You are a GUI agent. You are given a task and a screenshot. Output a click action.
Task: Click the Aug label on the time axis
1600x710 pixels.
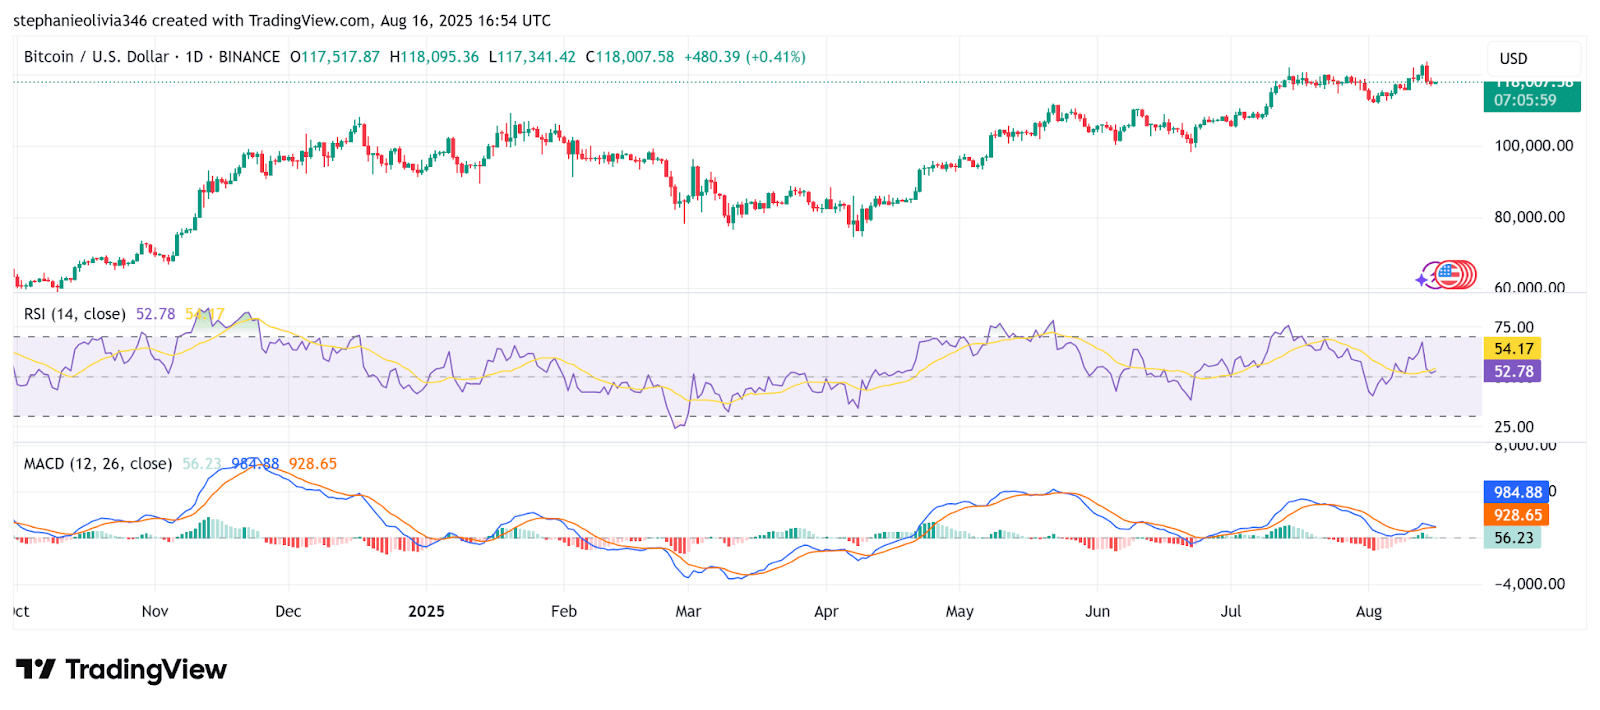click(1368, 611)
